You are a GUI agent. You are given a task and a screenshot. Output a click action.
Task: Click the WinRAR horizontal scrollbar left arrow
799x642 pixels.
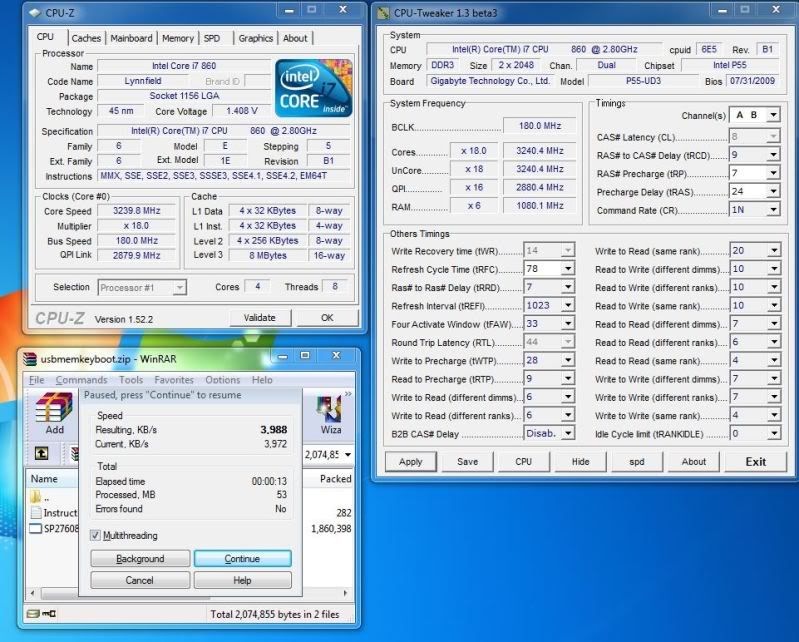coord(33,593)
